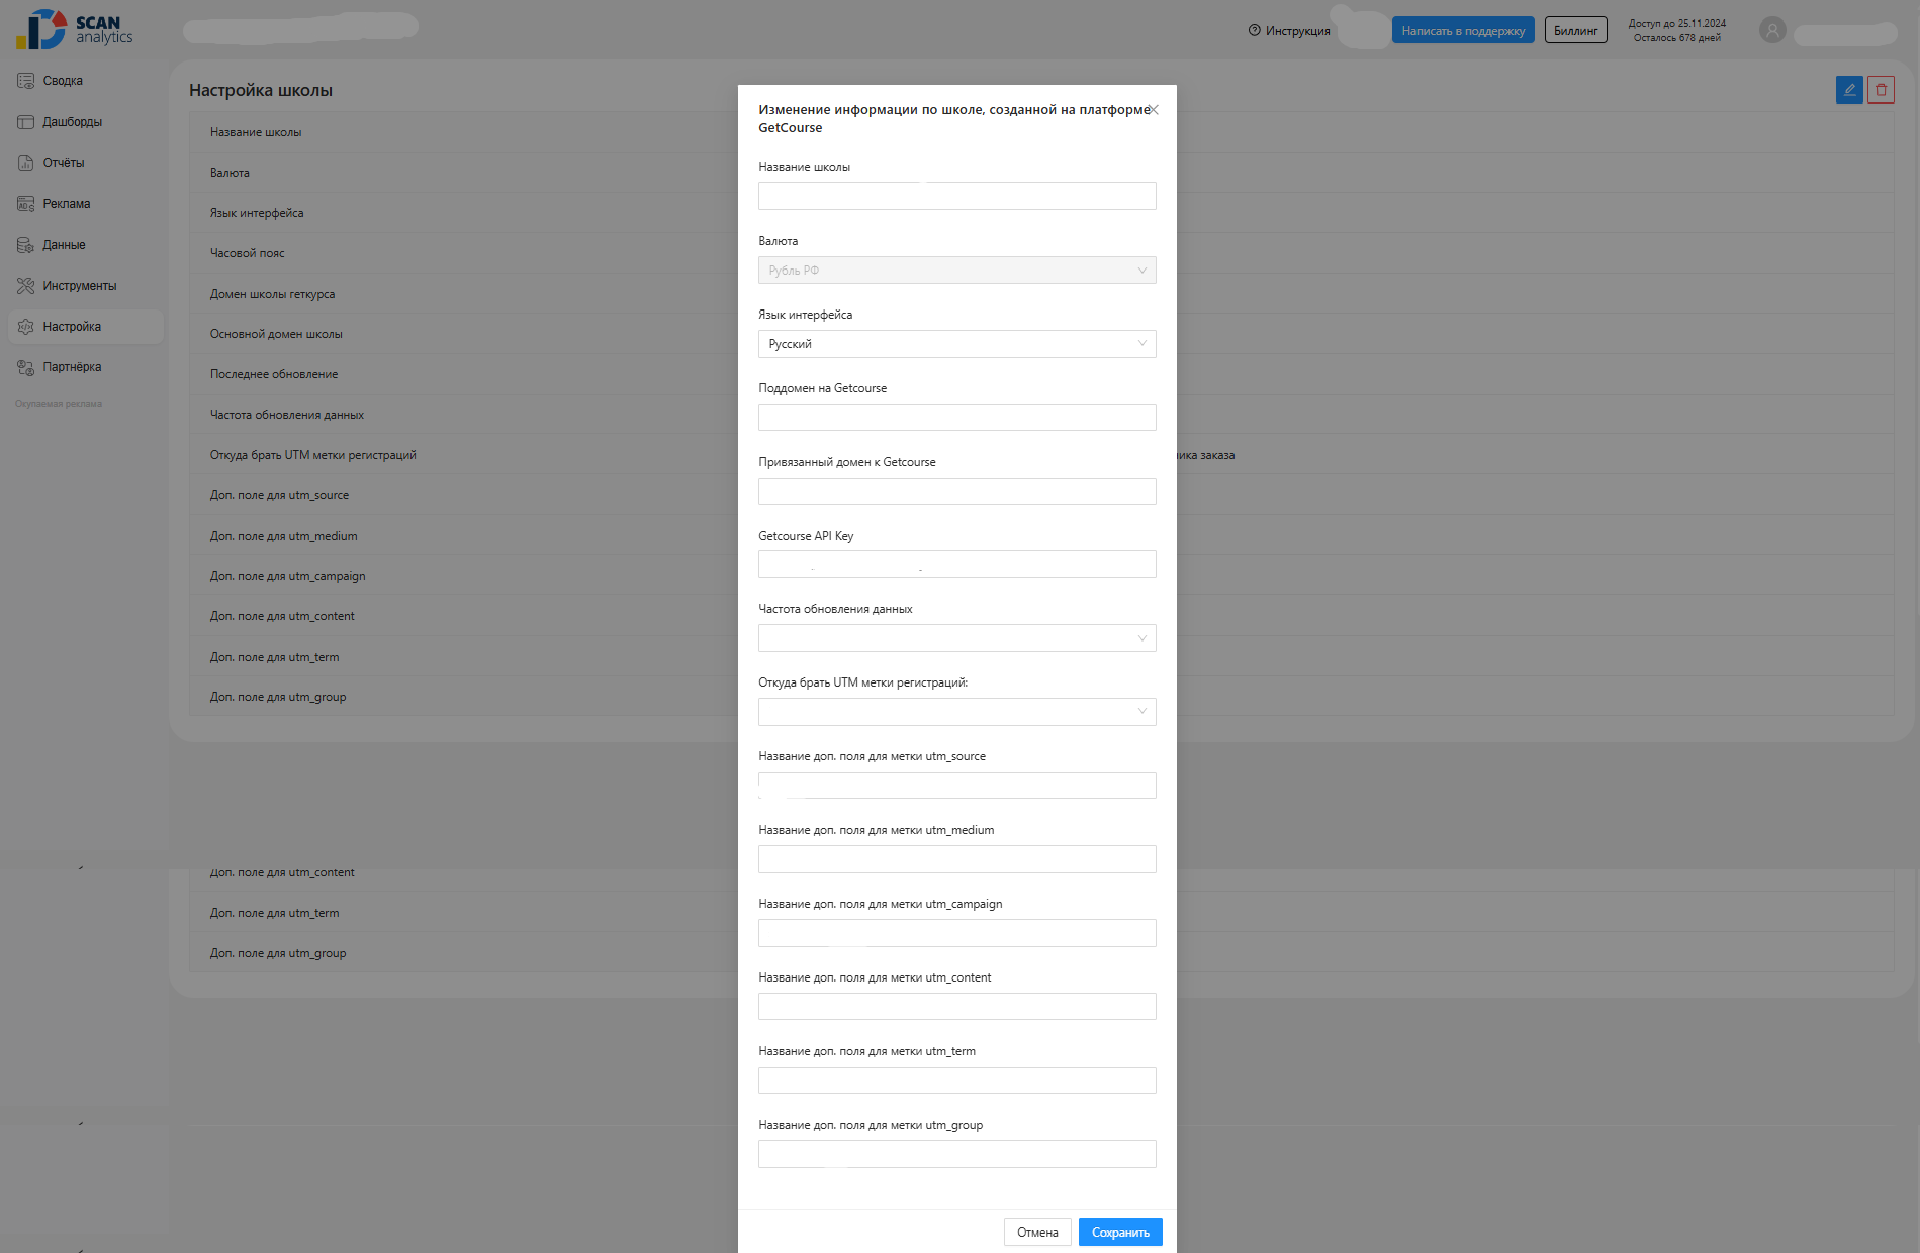Click the Последнее обновление row label

[274, 374]
